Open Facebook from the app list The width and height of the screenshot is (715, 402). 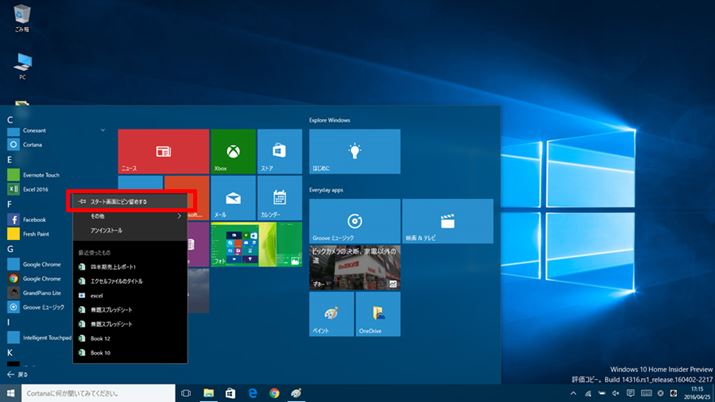(34, 219)
